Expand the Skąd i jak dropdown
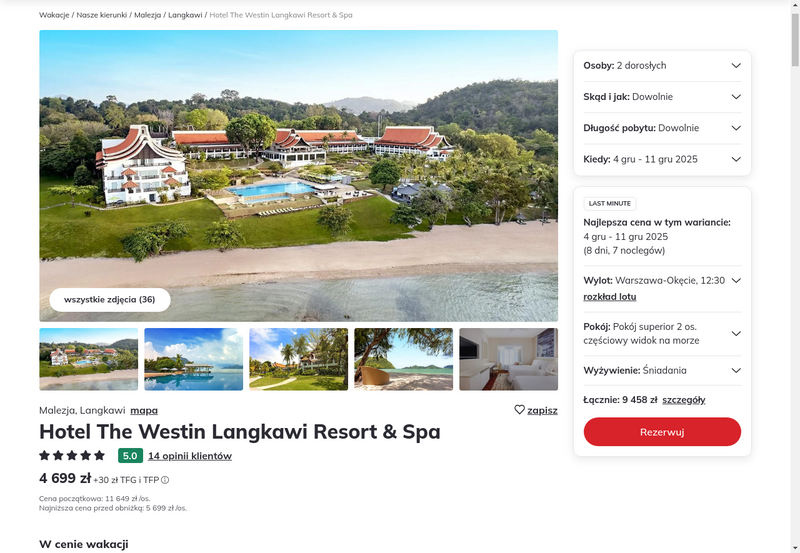The height and width of the screenshot is (553, 800). (662, 97)
